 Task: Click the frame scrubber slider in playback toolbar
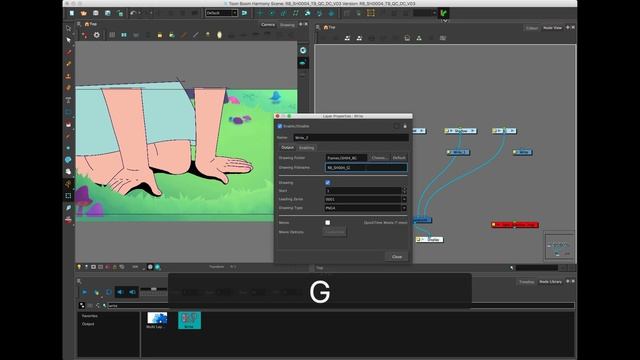click(153, 289)
